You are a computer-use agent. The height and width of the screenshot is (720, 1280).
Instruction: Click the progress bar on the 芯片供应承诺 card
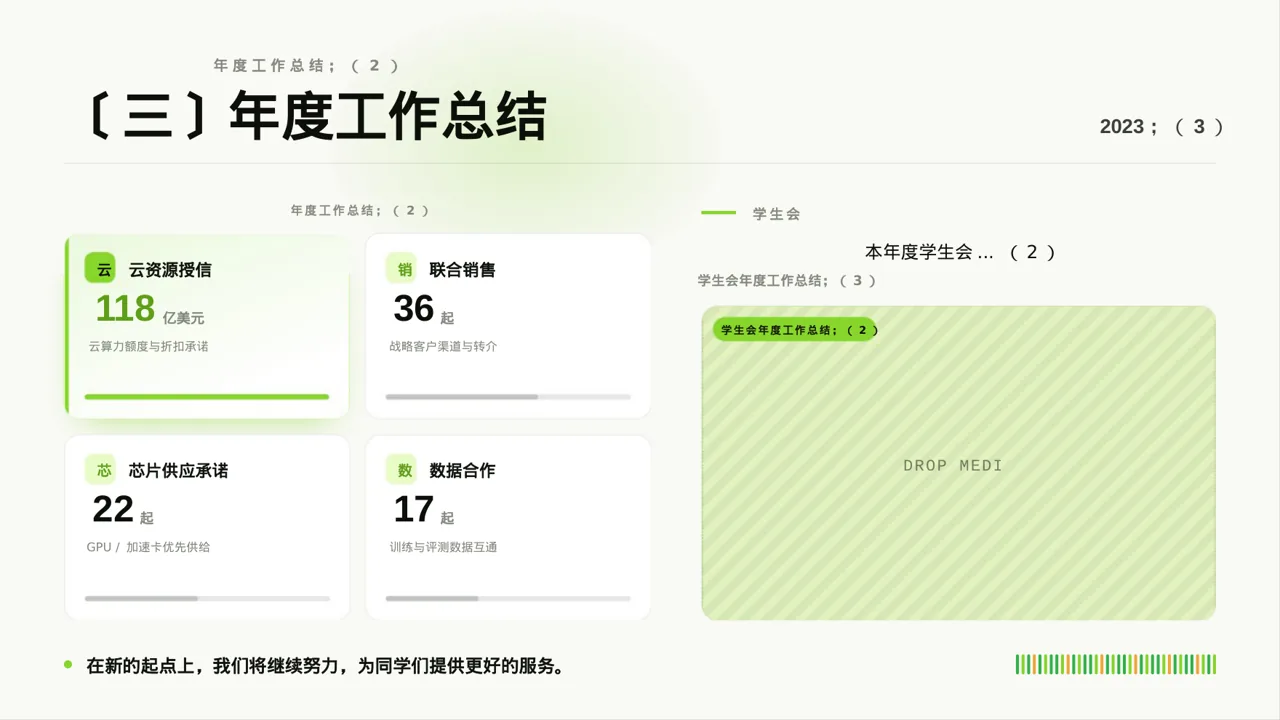207,598
